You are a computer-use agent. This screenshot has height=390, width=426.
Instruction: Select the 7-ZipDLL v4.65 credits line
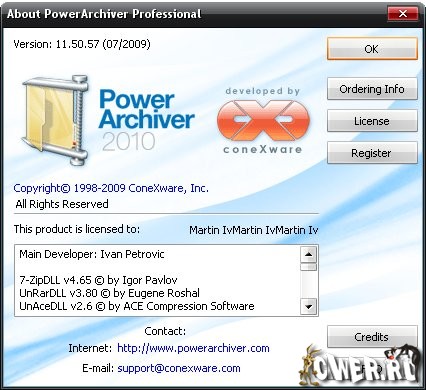pos(98,280)
